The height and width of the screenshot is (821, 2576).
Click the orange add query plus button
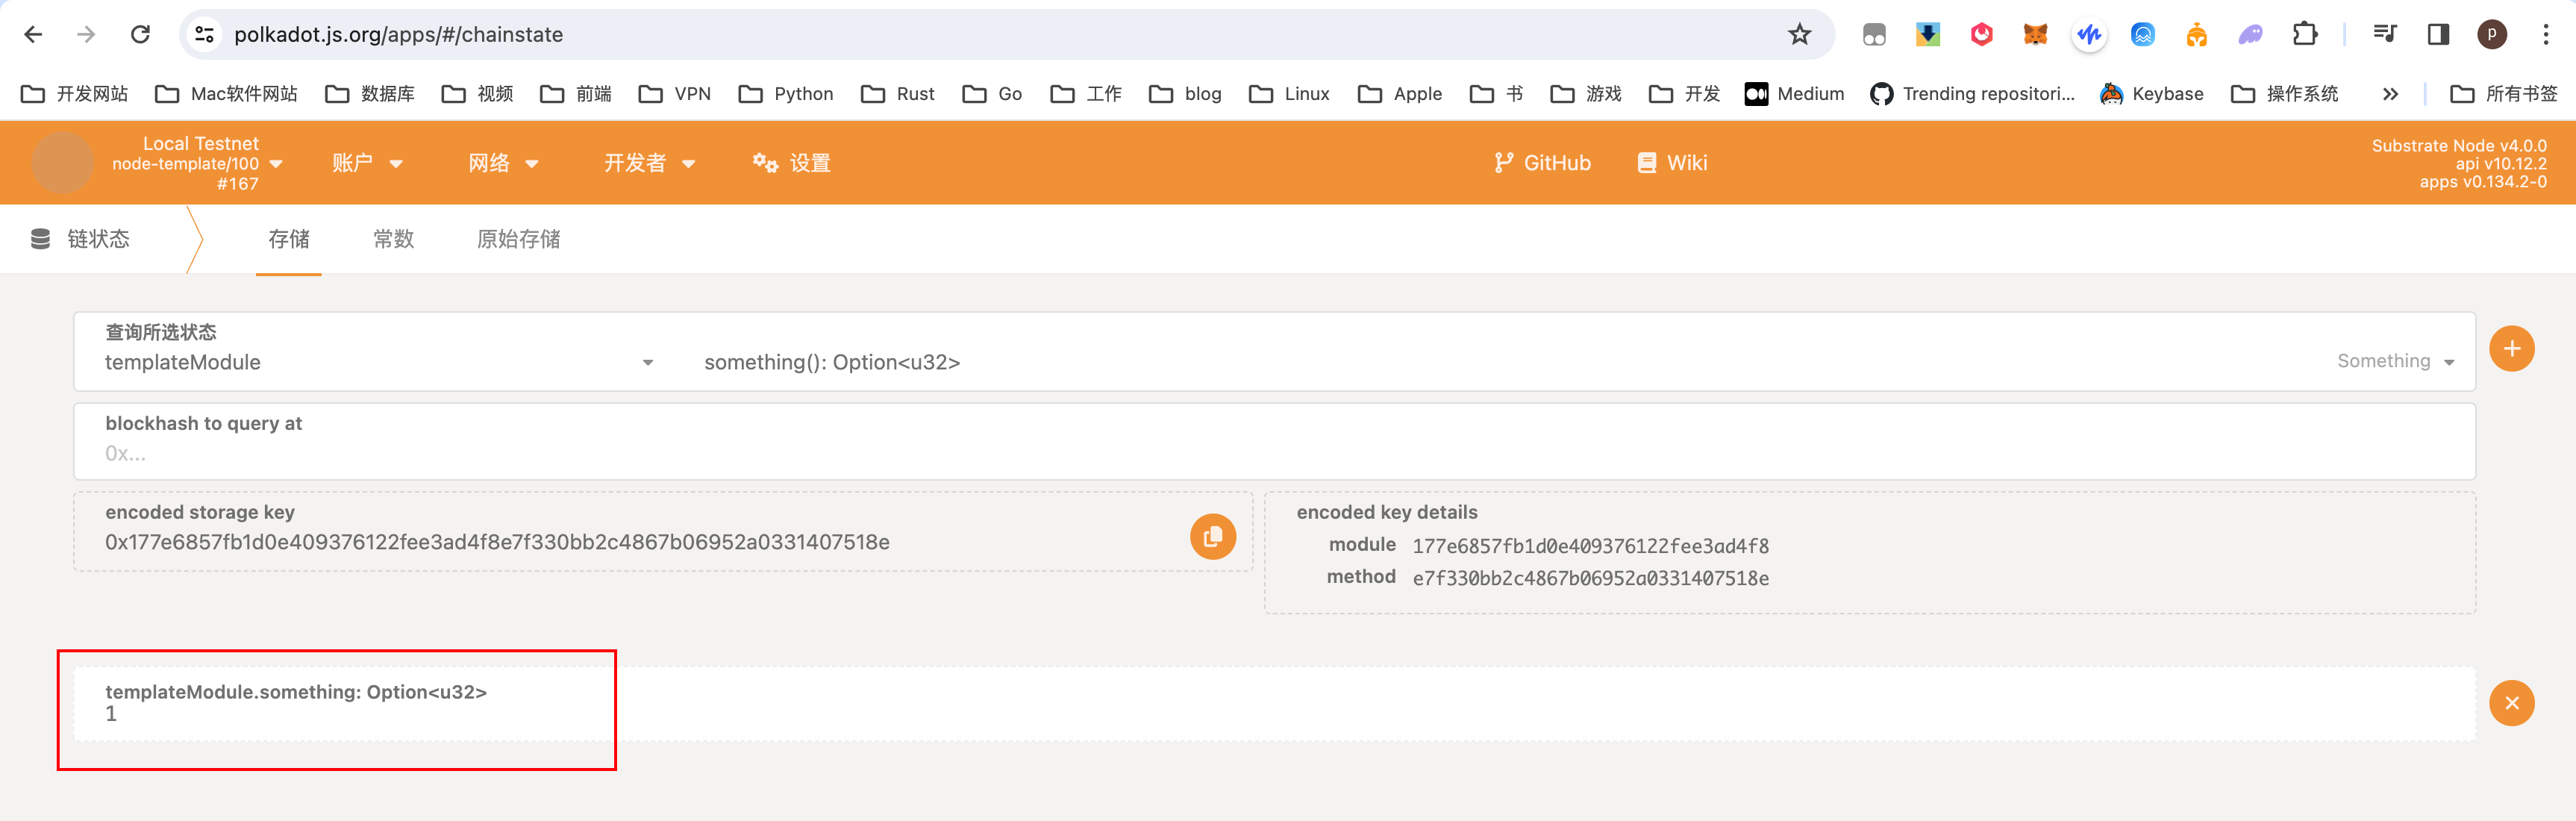pyautogui.click(x=2511, y=349)
